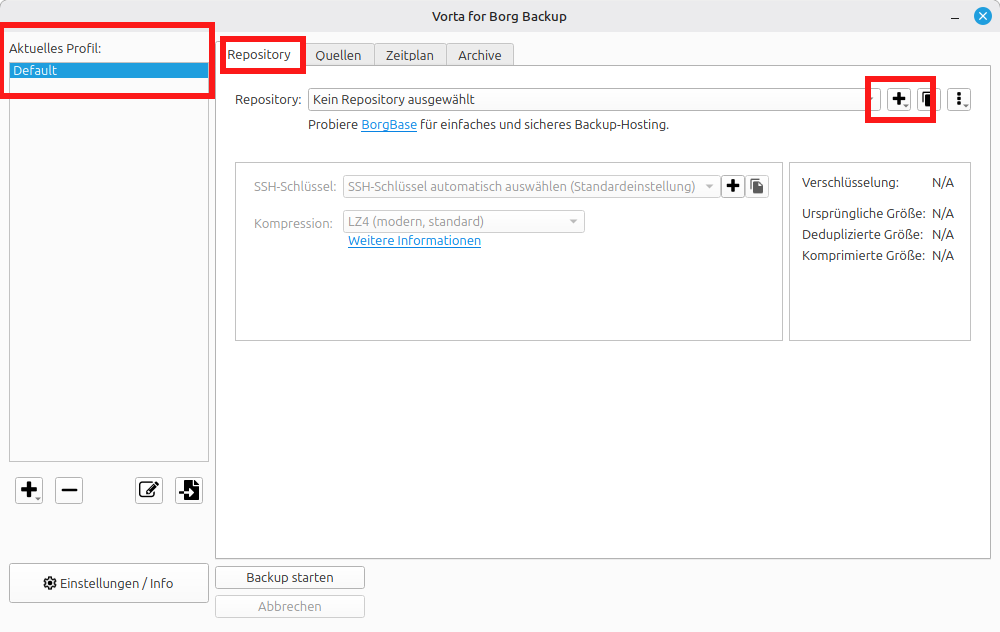Close the Vorta window
Screen dimensions: 1000x632
click(x=982, y=17)
